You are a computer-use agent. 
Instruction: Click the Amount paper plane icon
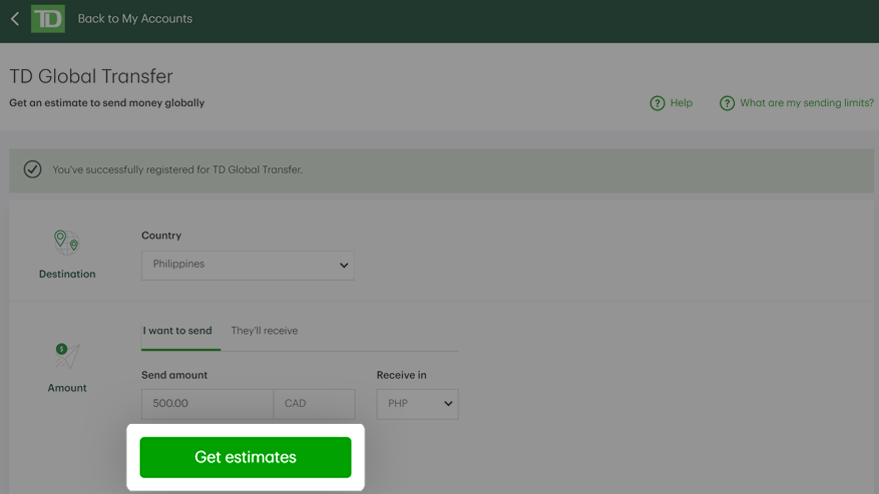click(67, 356)
